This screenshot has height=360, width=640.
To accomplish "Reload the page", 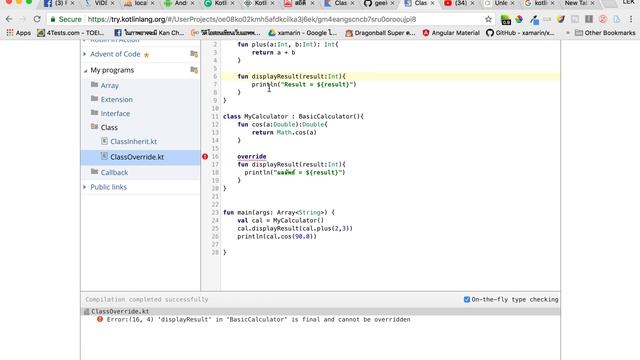I will (x=37, y=19).
